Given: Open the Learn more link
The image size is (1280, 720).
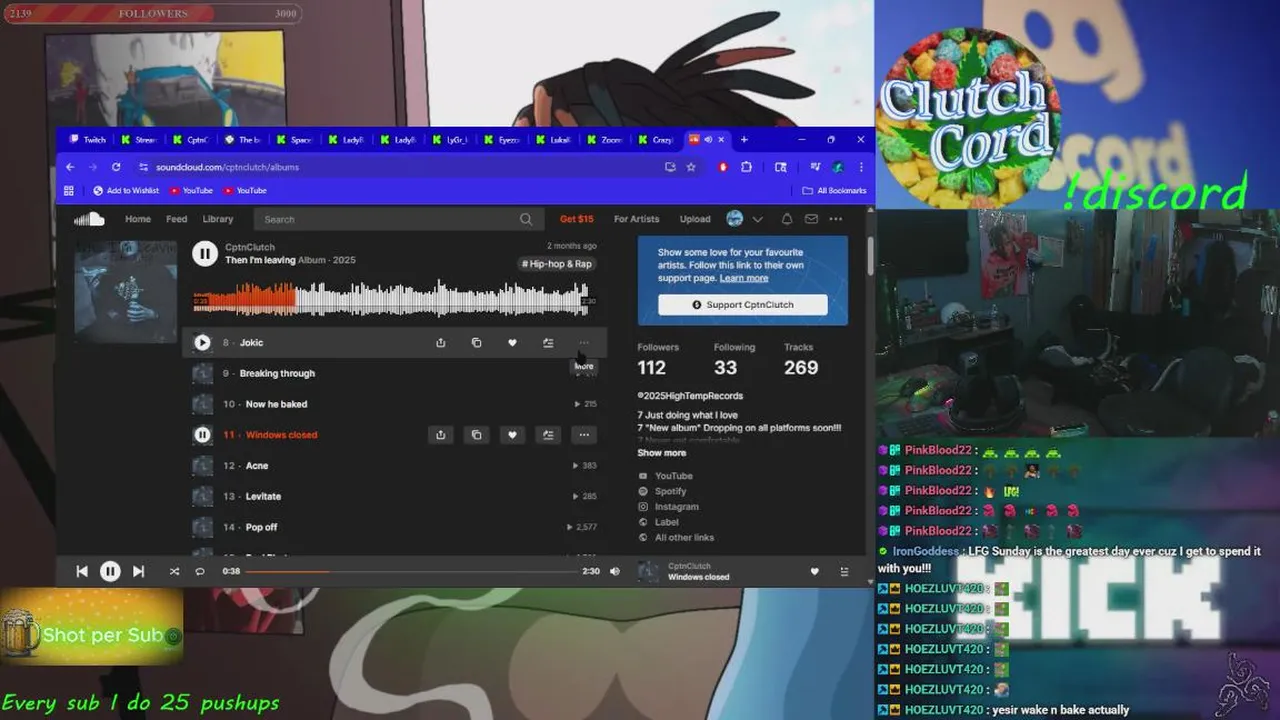Looking at the screenshot, I should [x=744, y=278].
